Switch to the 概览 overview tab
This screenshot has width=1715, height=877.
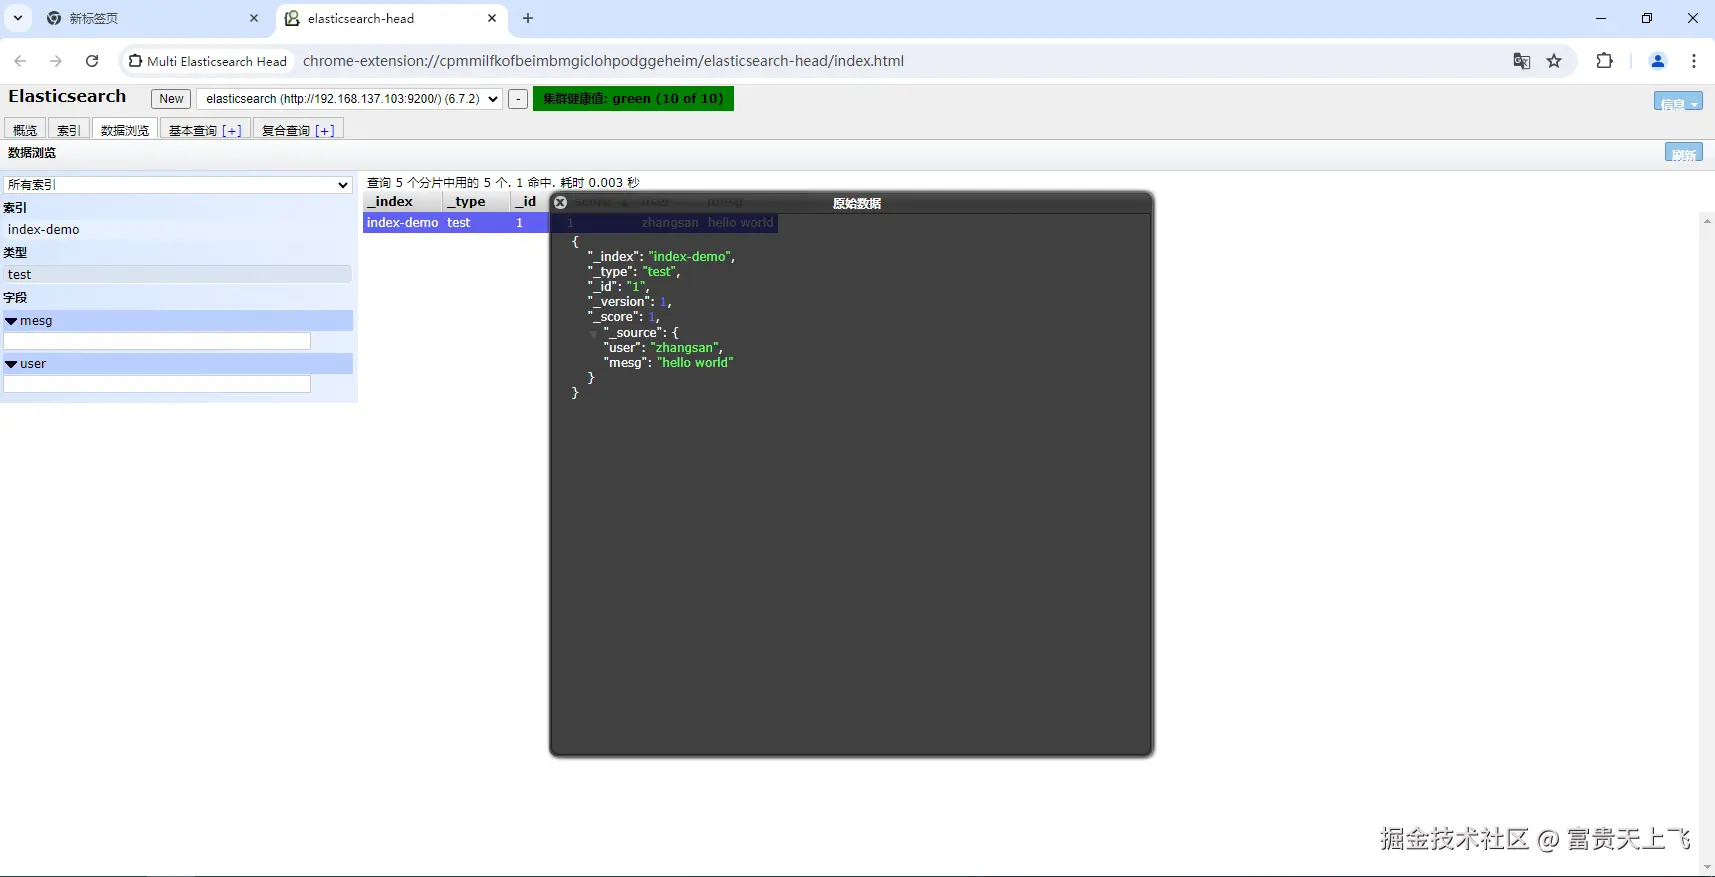(x=25, y=130)
